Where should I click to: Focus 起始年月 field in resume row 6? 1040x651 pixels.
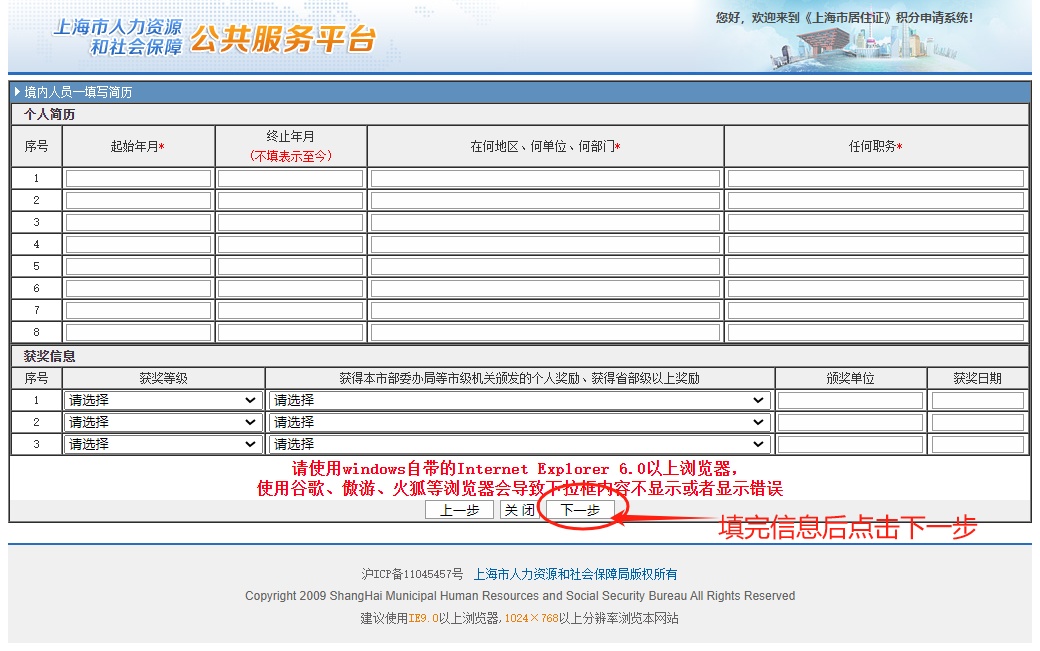tap(139, 288)
